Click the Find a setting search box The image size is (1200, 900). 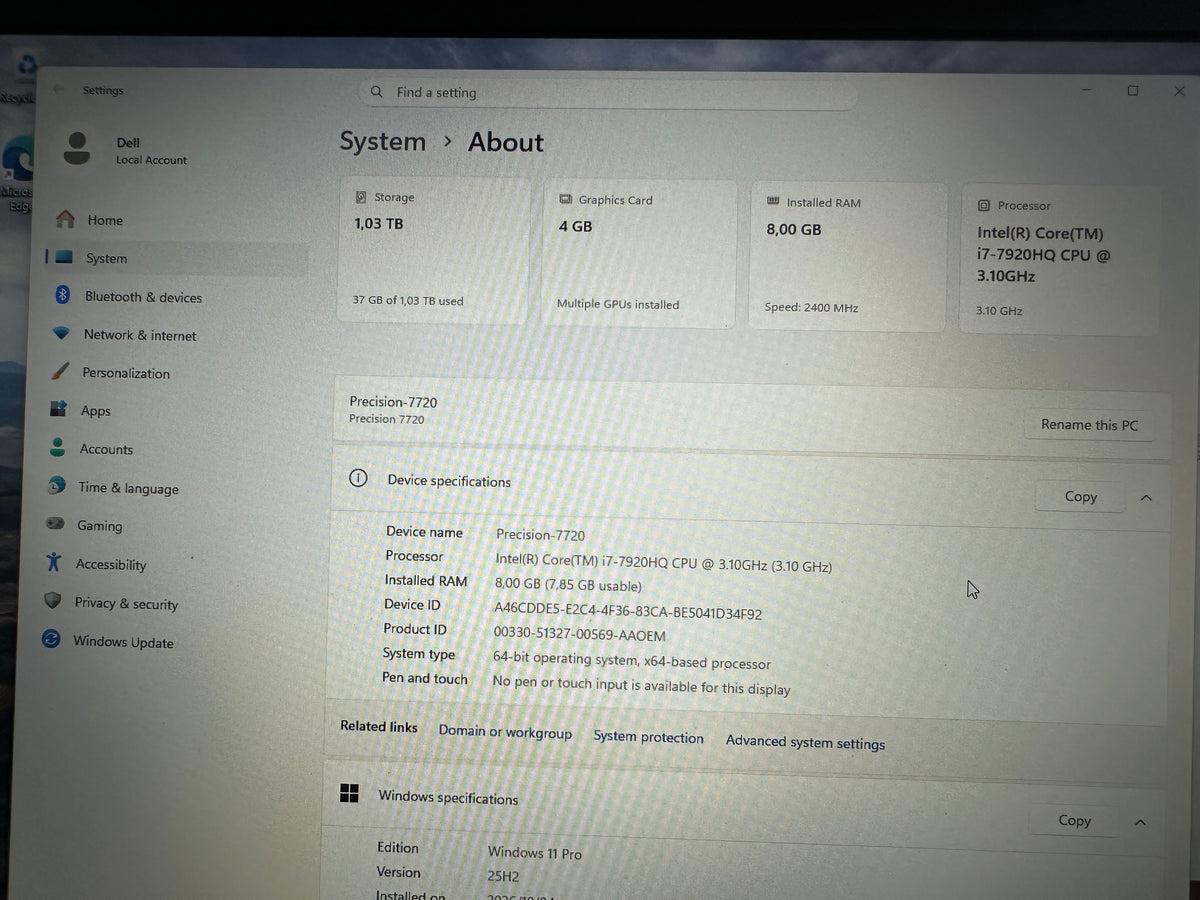[x=608, y=93]
